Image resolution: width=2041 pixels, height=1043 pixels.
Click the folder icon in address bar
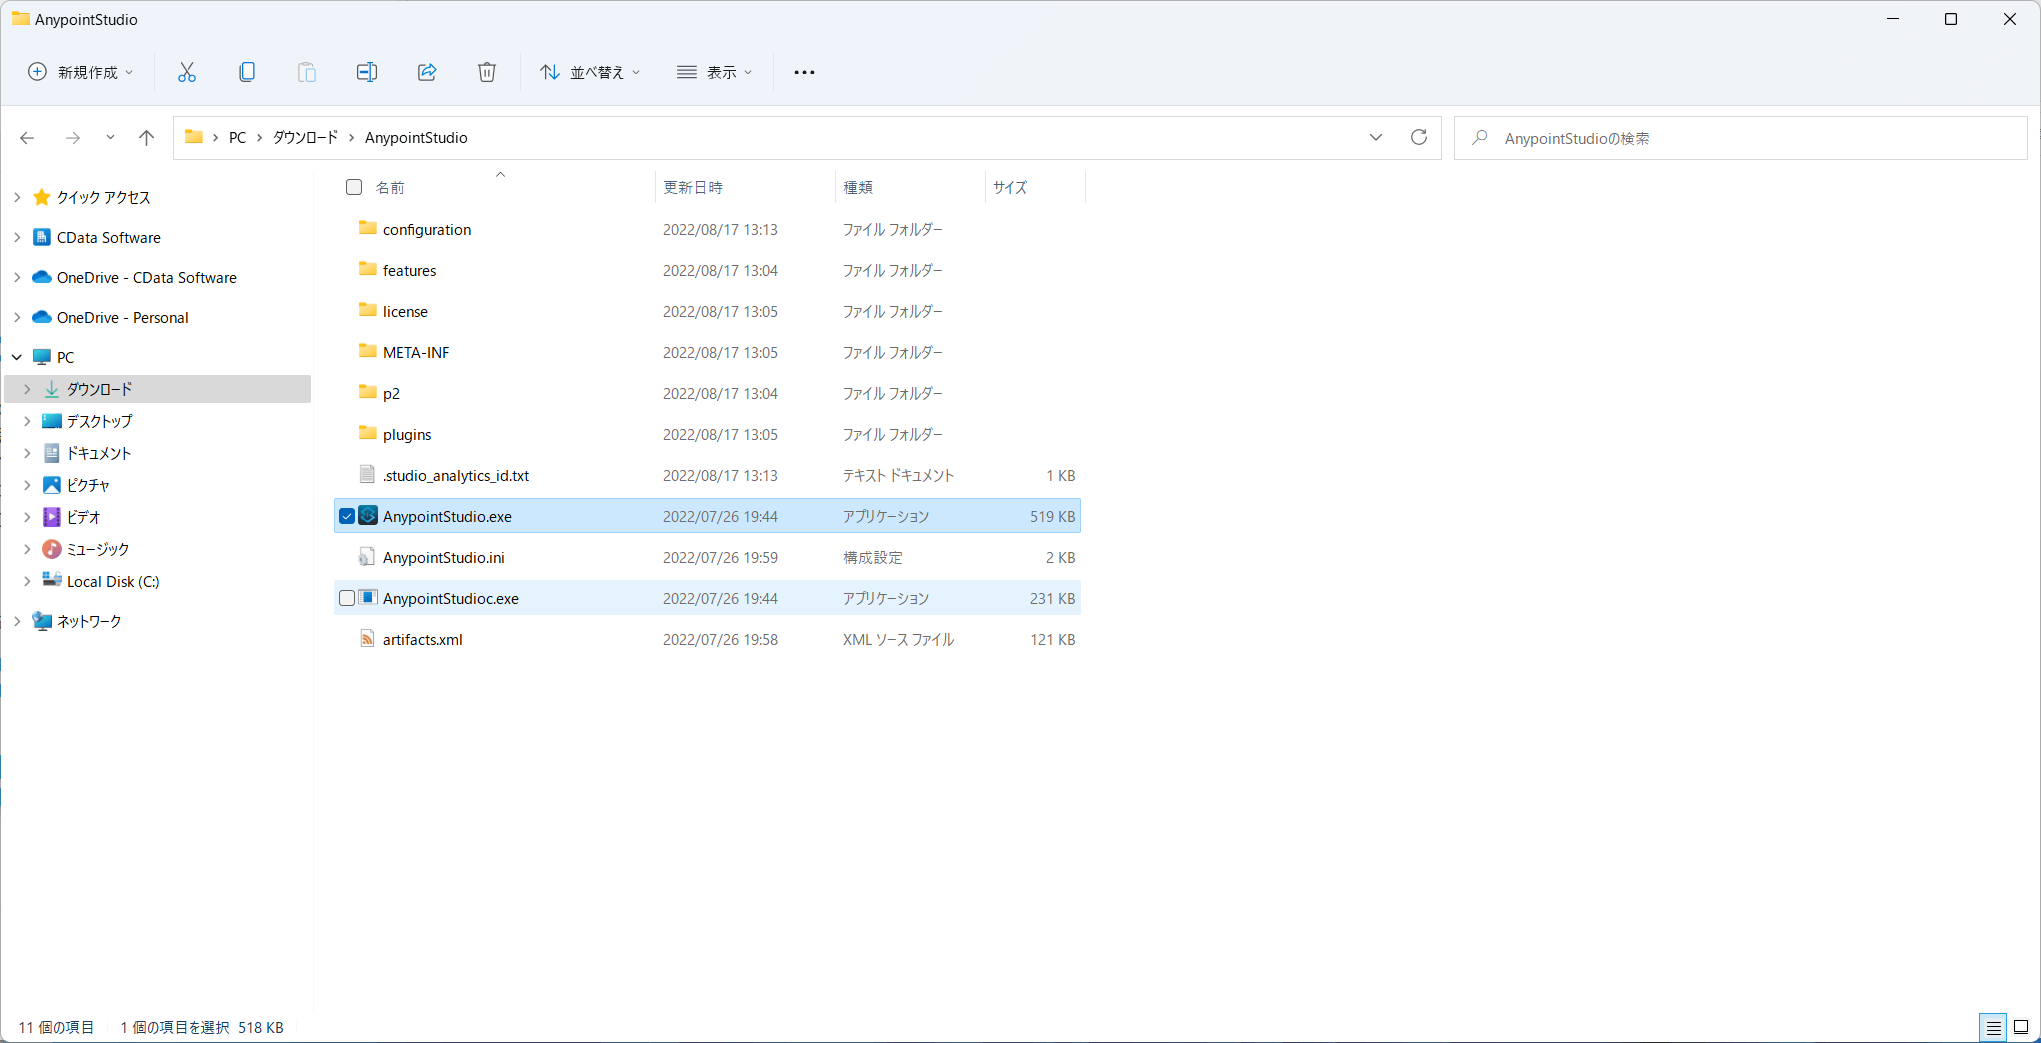coord(194,137)
